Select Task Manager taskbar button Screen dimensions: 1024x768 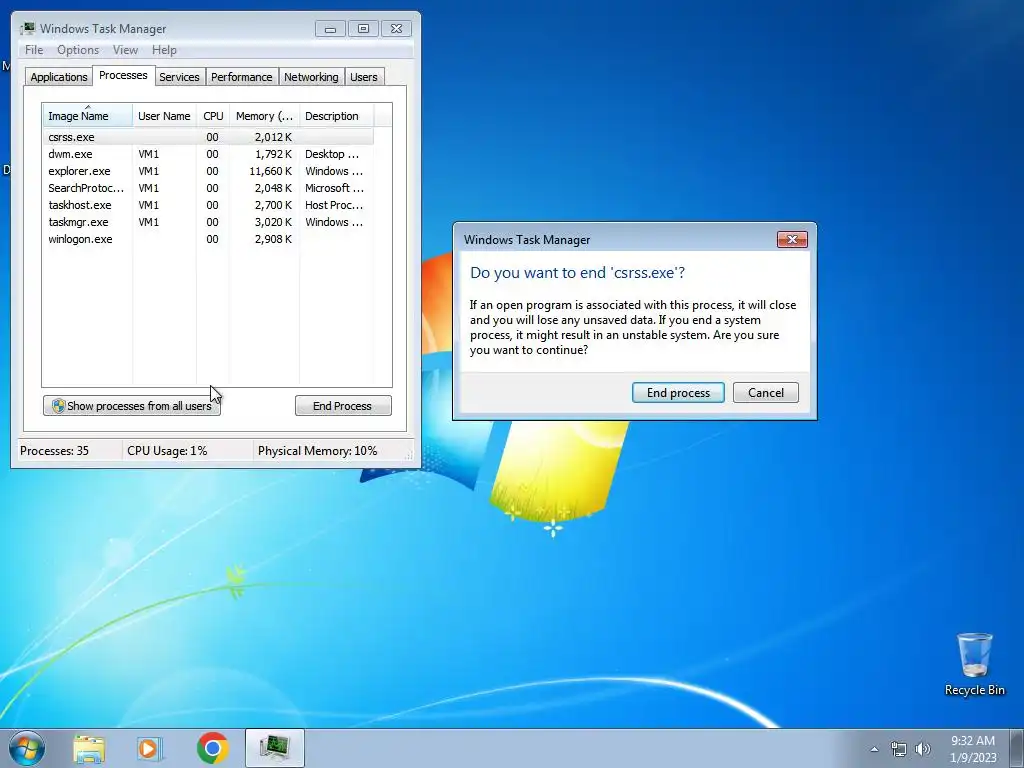pos(275,748)
